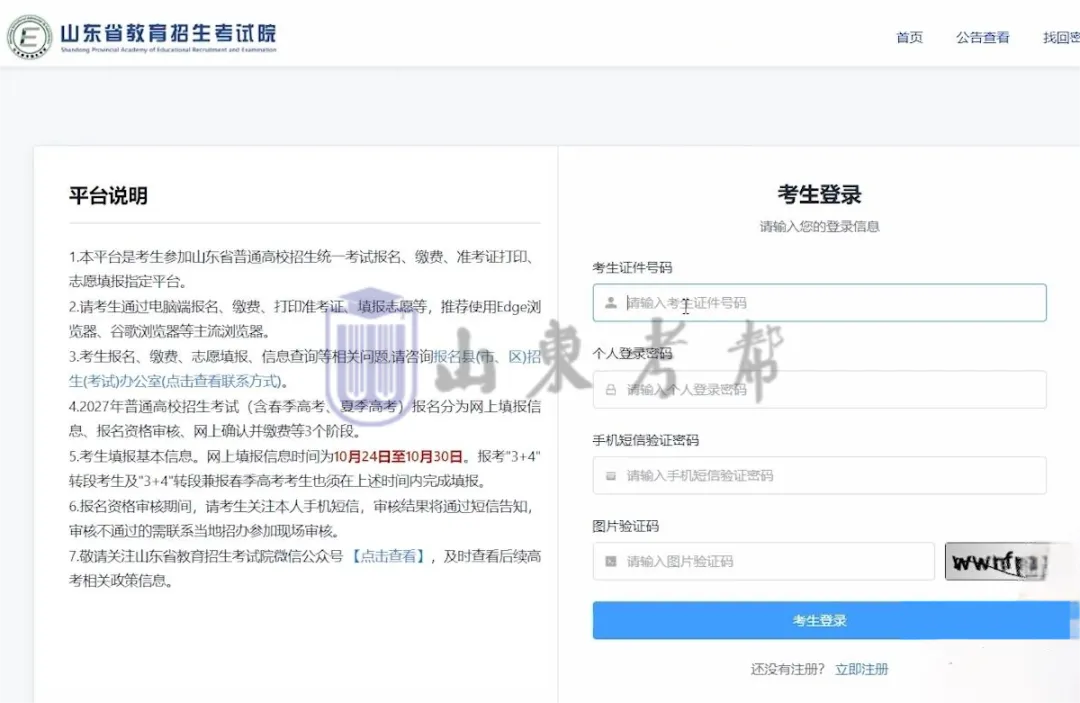Click the red 10月24日至10月30日 date text
Viewport: 1080px width, 703px height.
click(x=398, y=457)
